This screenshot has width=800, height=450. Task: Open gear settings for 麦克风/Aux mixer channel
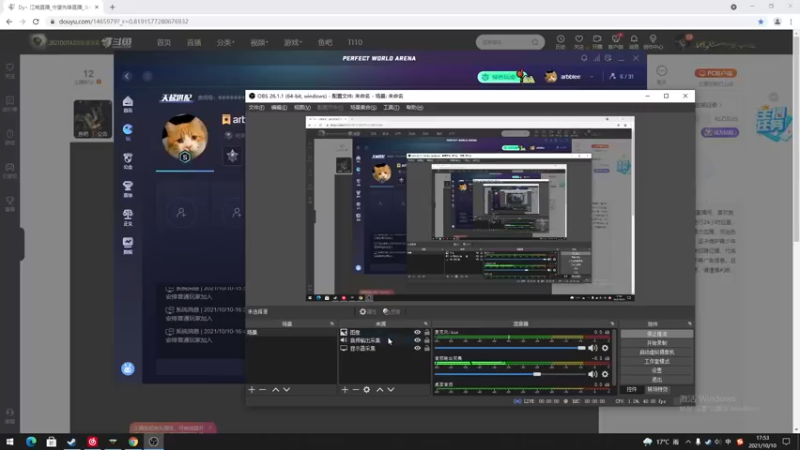pos(605,348)
